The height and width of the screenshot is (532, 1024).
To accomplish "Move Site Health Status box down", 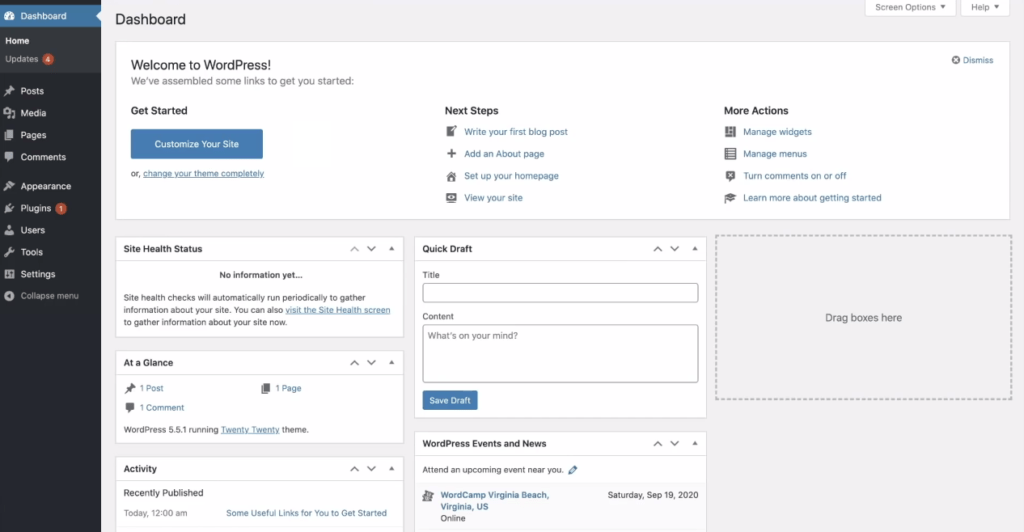I will pos(372,249).
